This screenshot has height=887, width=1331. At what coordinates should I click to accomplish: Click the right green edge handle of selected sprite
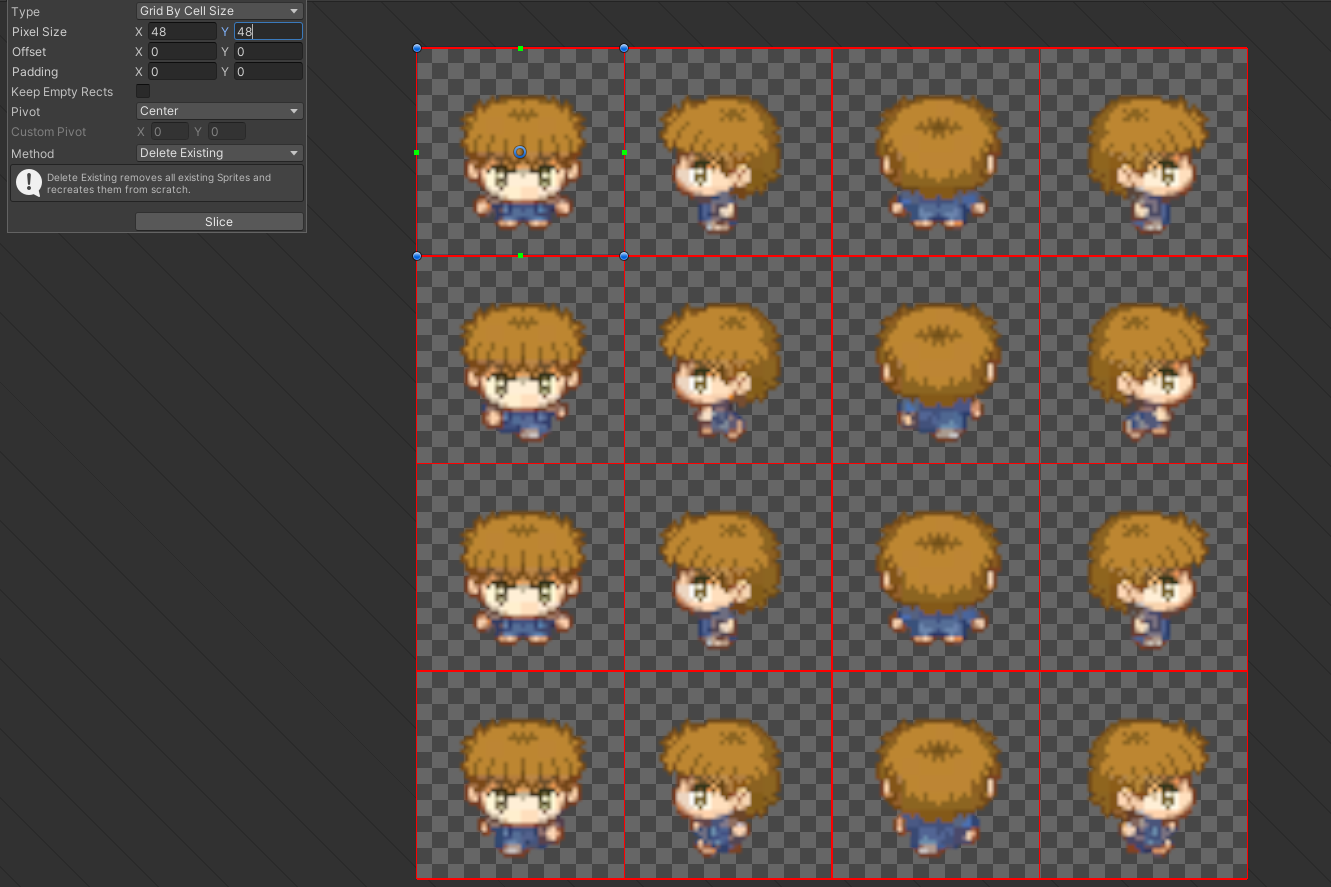click(624, 152)
